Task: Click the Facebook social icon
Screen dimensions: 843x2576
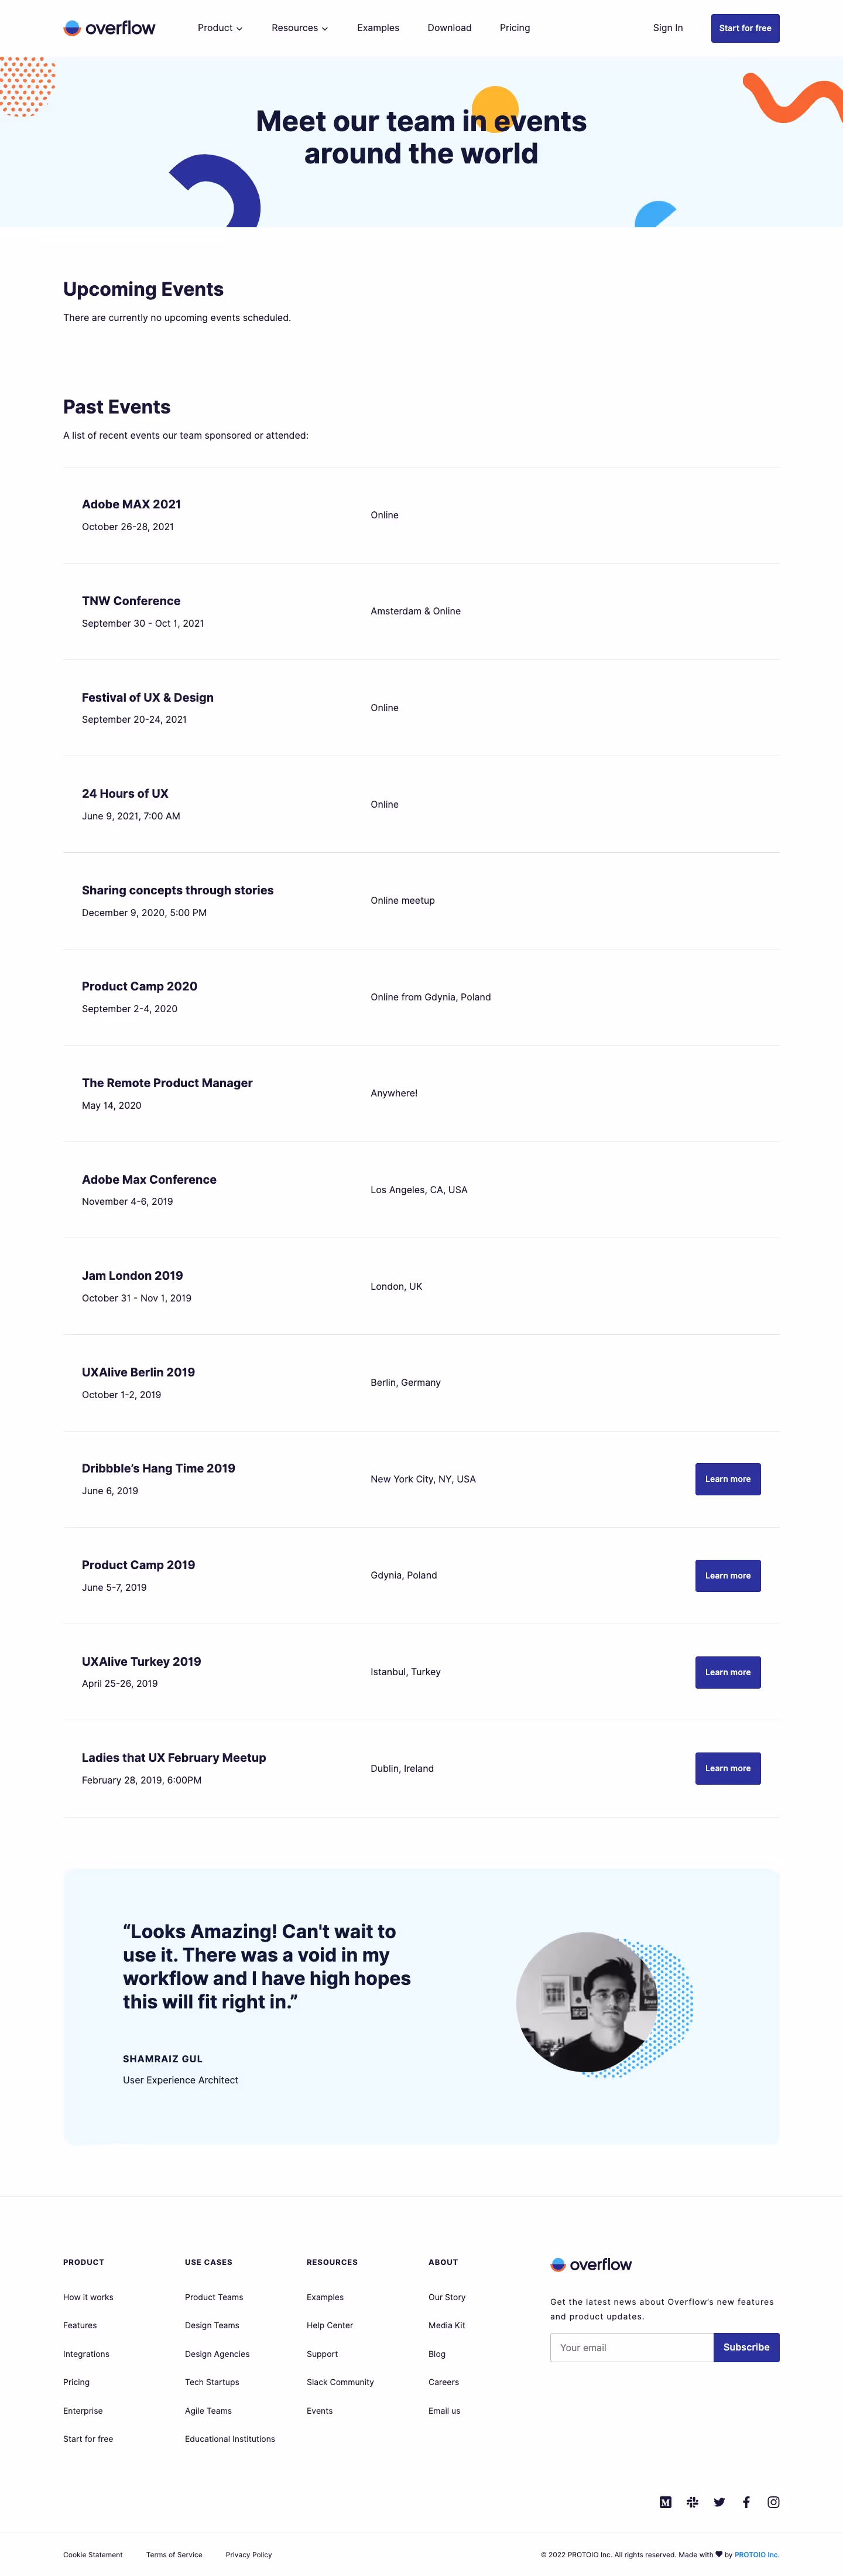Action: 746,2501
